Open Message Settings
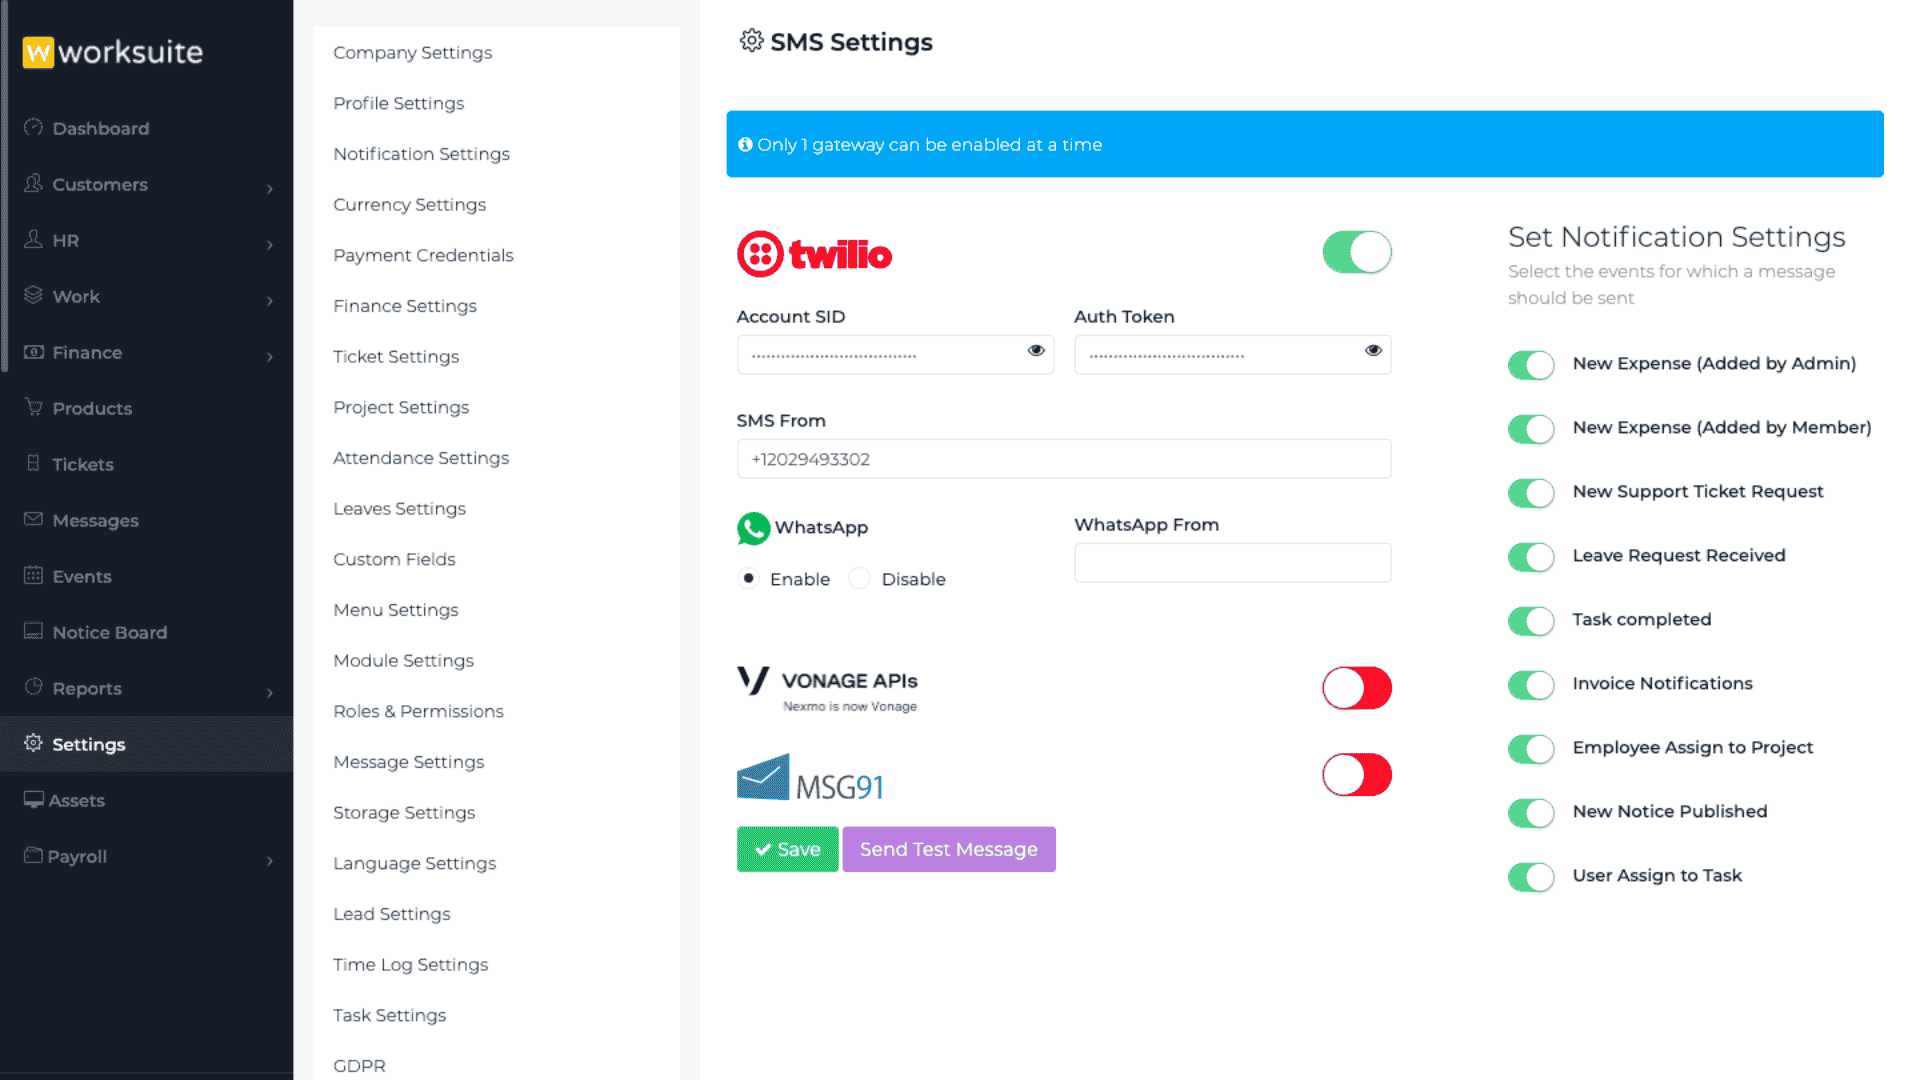The image size is (1920, 1080). 408,762
